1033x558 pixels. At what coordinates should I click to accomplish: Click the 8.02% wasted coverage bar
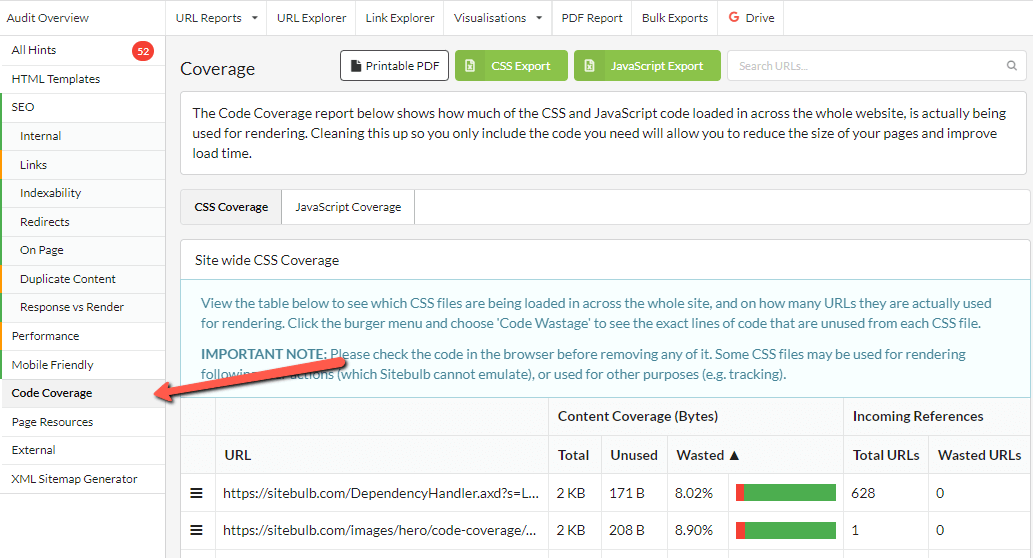(786, 493)
